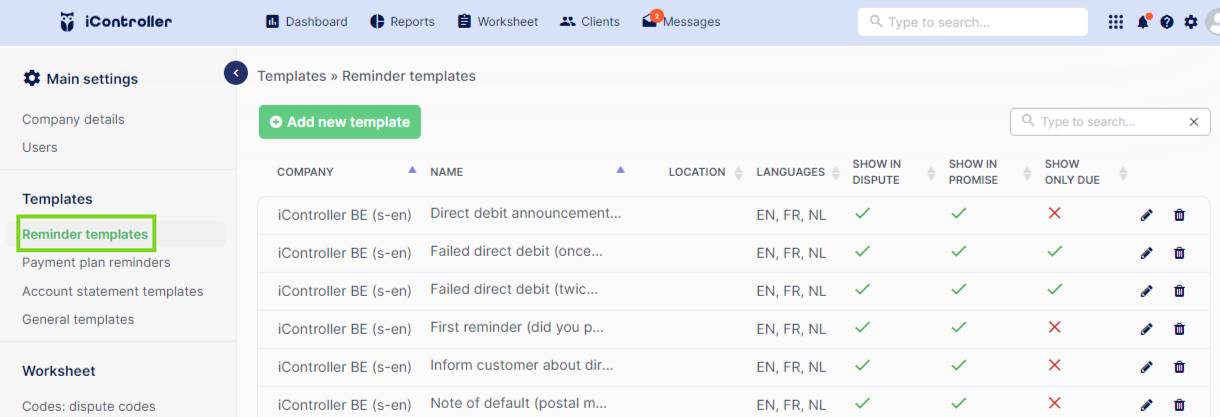
Task: Clear the template search with X
Action: click(x=1193, y=122)
